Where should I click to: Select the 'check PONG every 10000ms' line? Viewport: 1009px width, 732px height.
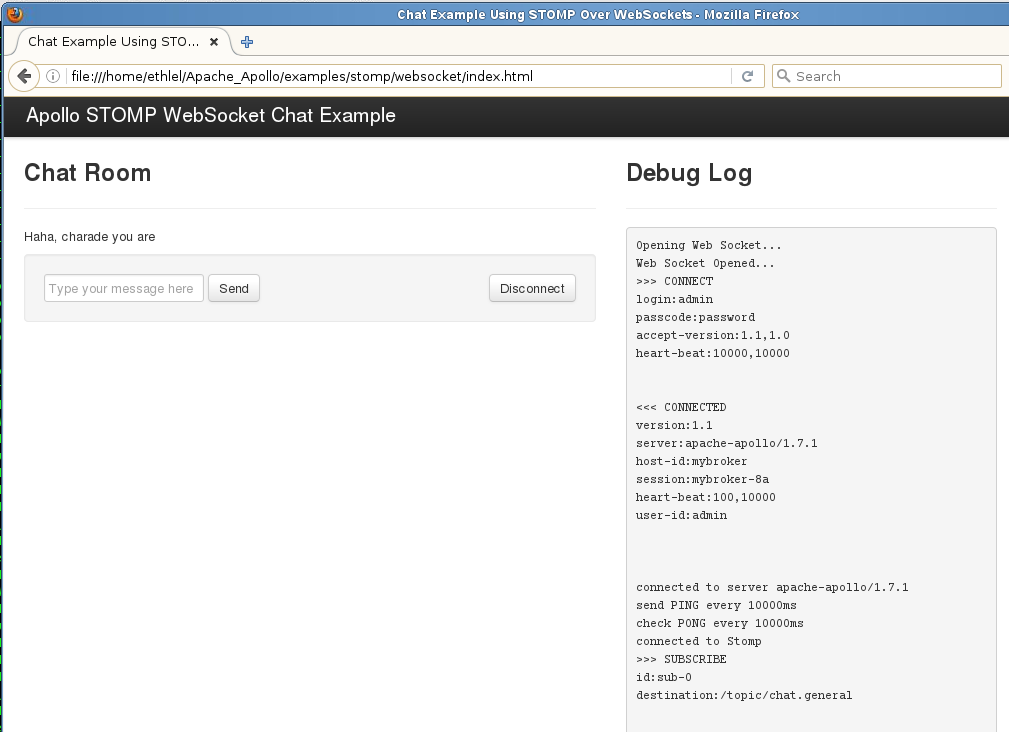pos(719,623)
